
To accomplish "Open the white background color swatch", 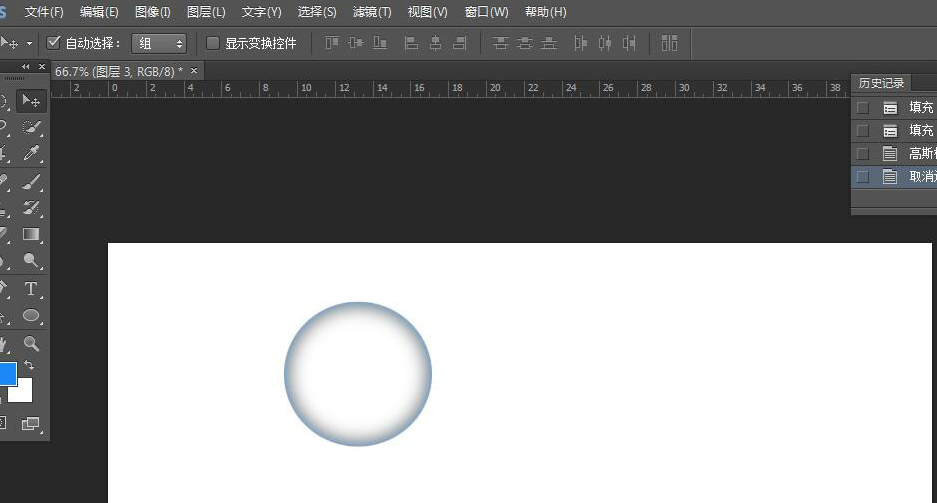I will tap(23, 394).
